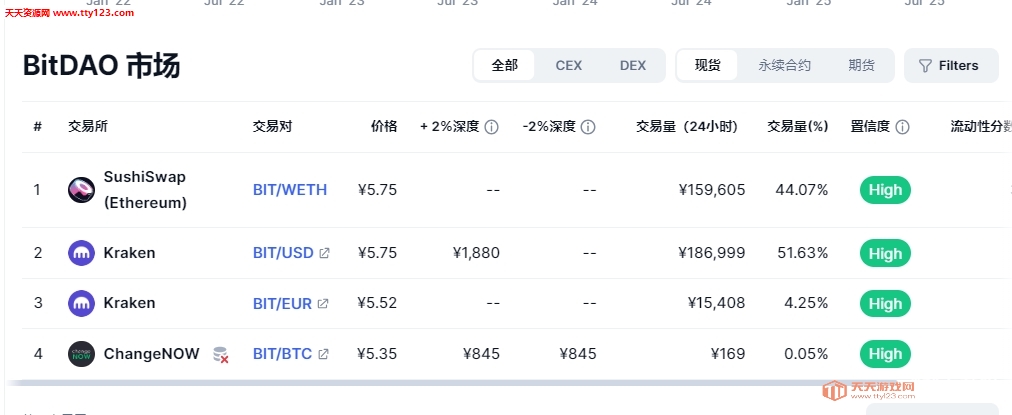Screen dimensions: 1012x415
Task: Open the BIT/WETH trading pair link
Action: (290, 190)
